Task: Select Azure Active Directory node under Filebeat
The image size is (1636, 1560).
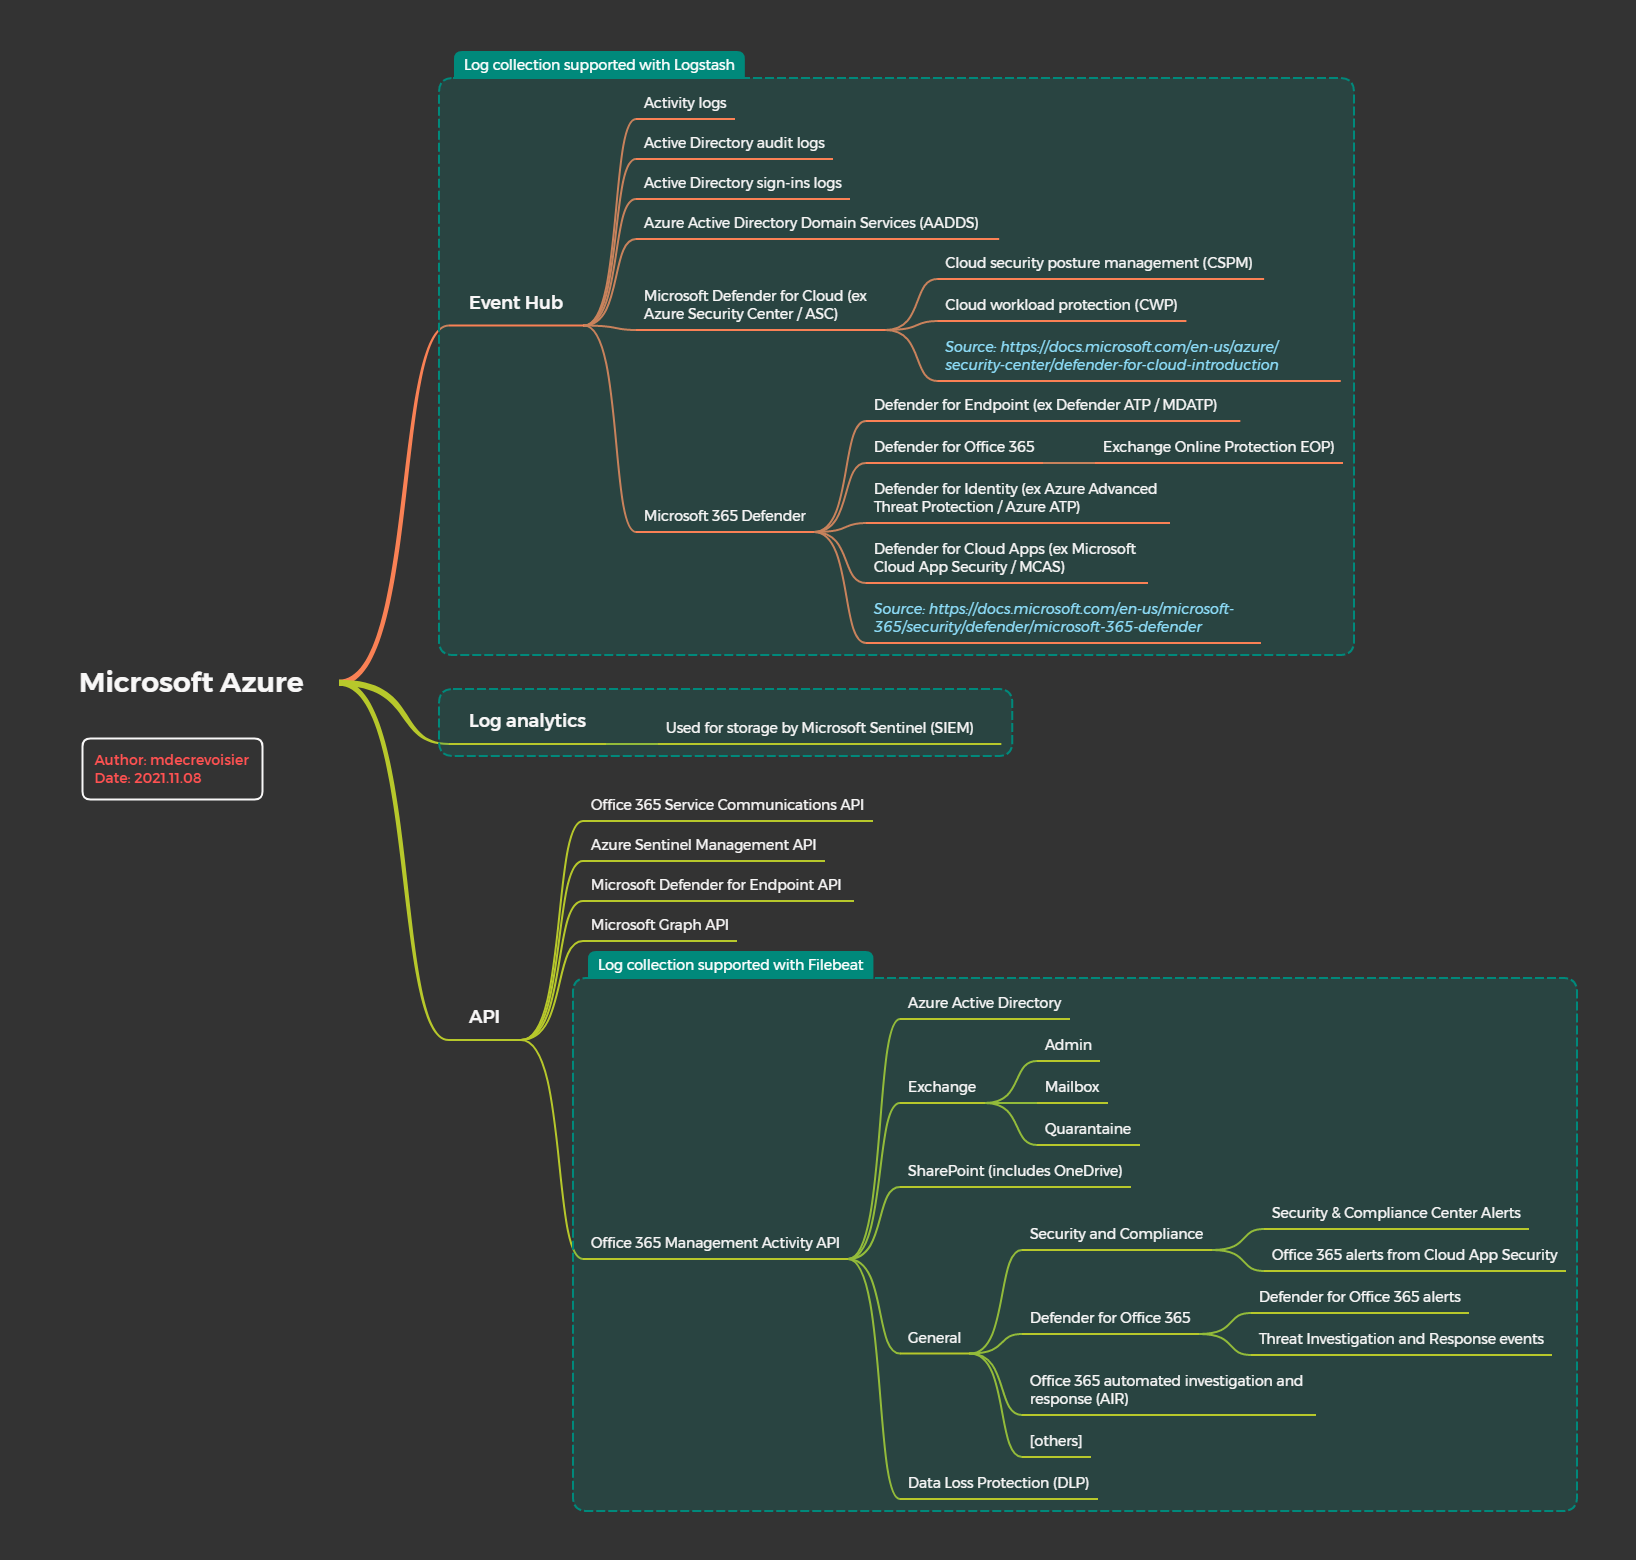Action: pos(984,1003)
